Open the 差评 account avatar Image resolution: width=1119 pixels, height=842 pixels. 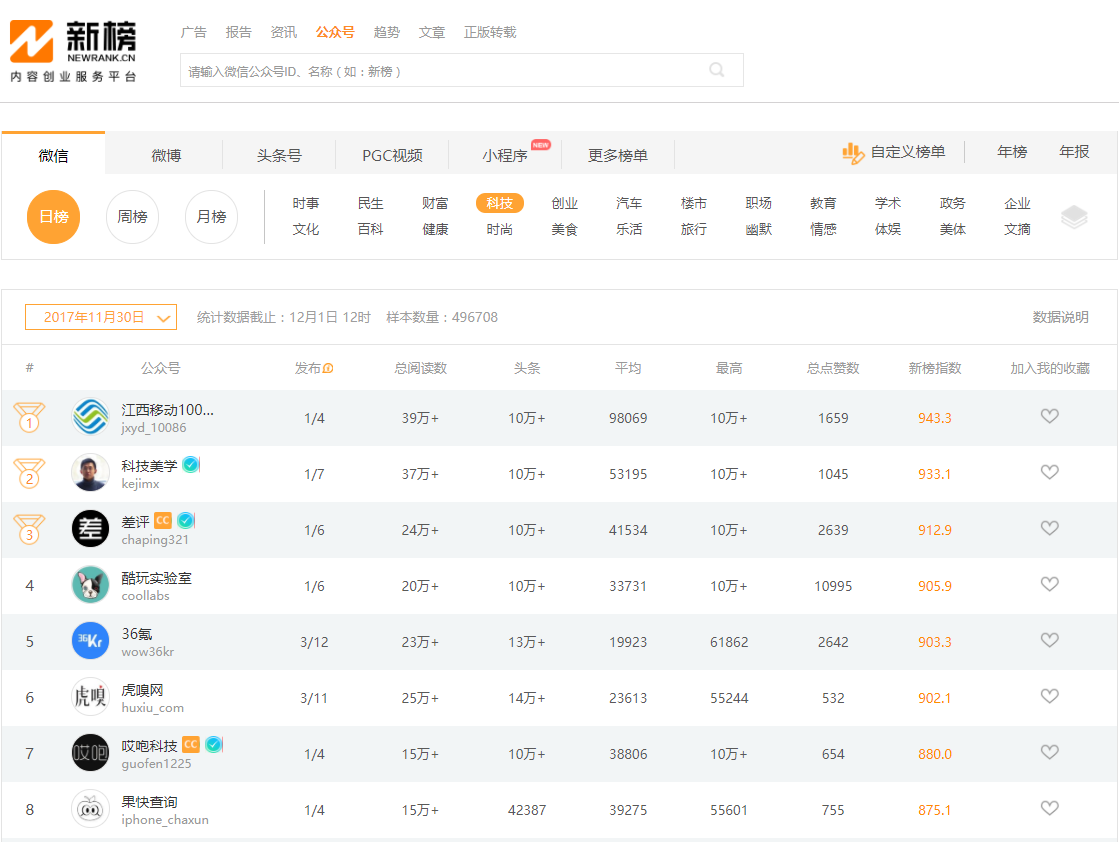(91, 529)
